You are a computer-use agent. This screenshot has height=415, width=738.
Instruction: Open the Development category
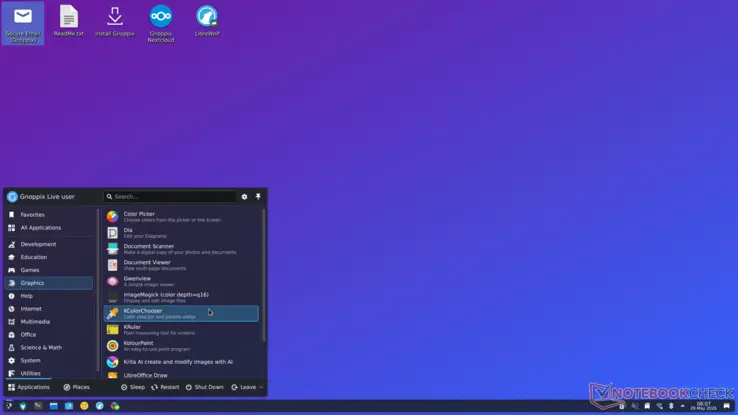click(x=48, y=244)
